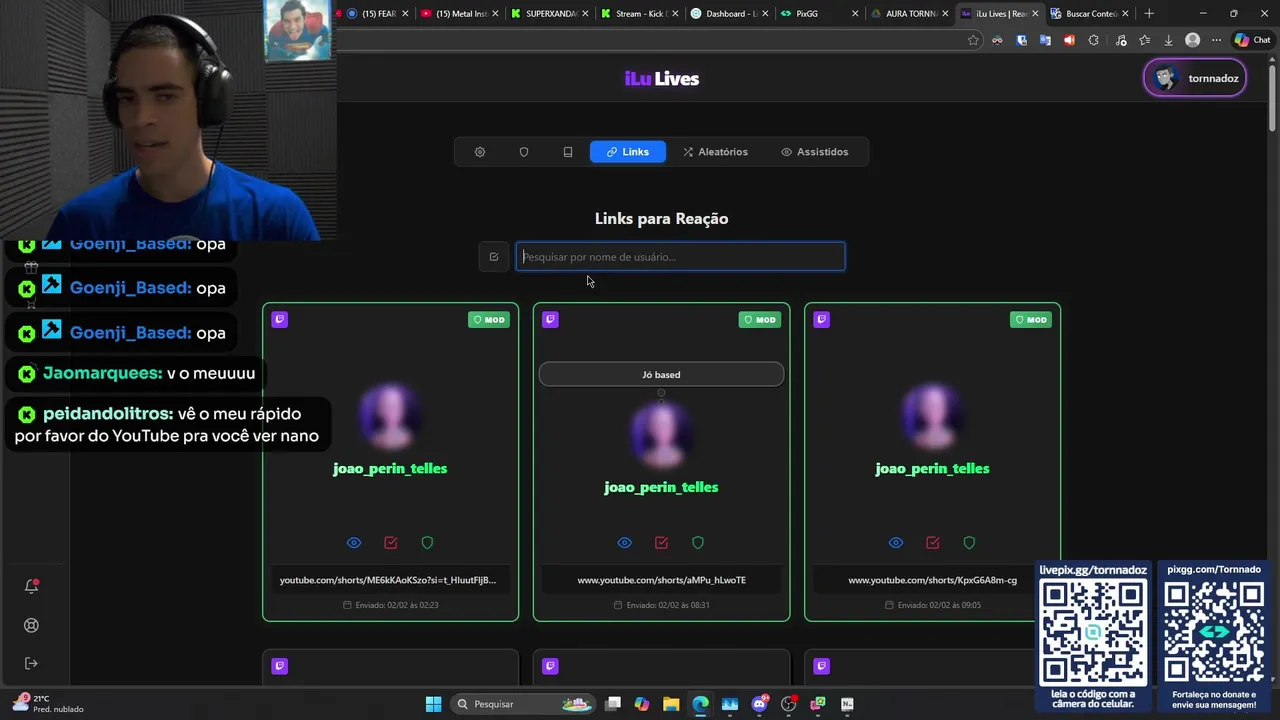This screenshot has height=720, width=1280.
Task: Open a new browser tab
Action: click(x=1149, y=14)
